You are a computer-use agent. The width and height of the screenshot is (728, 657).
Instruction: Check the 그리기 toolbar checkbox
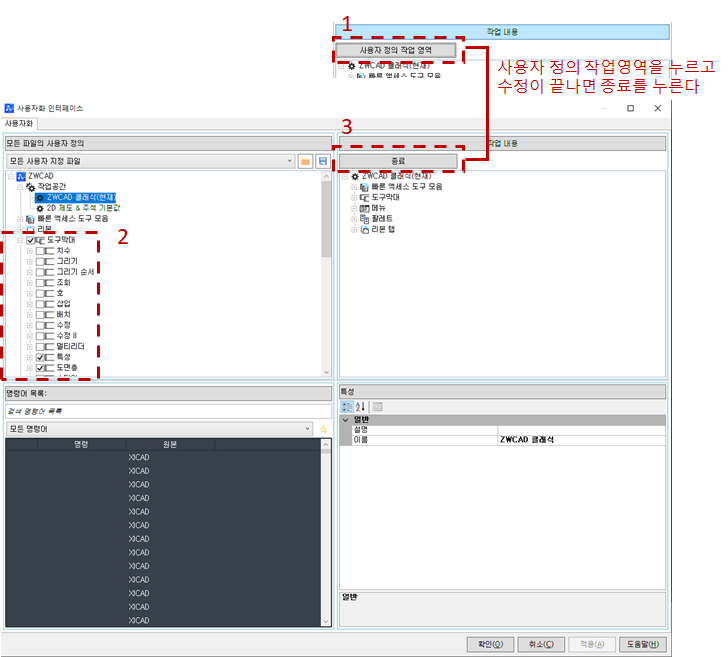[40, 262]
